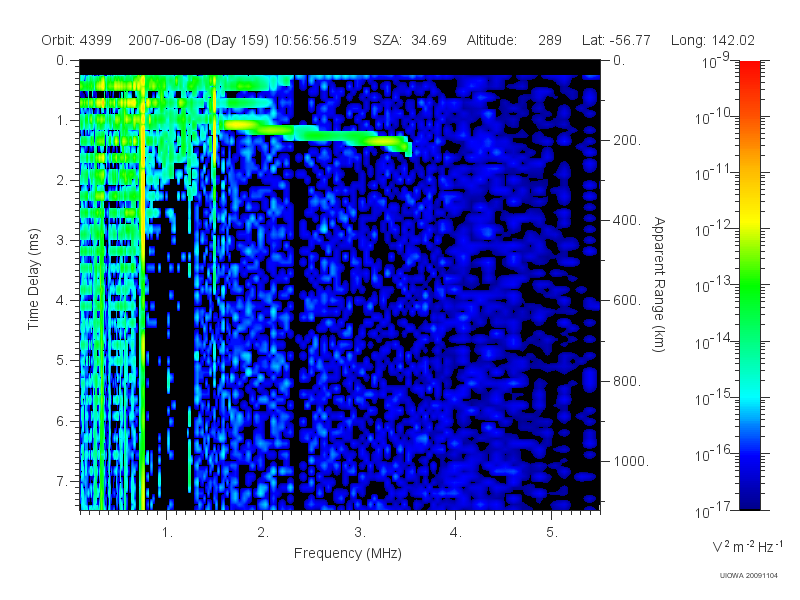Image resolution: width=800 pixels, height=600 pixels.
Task: Click the altitude value '289'
Action: point(550,40)
